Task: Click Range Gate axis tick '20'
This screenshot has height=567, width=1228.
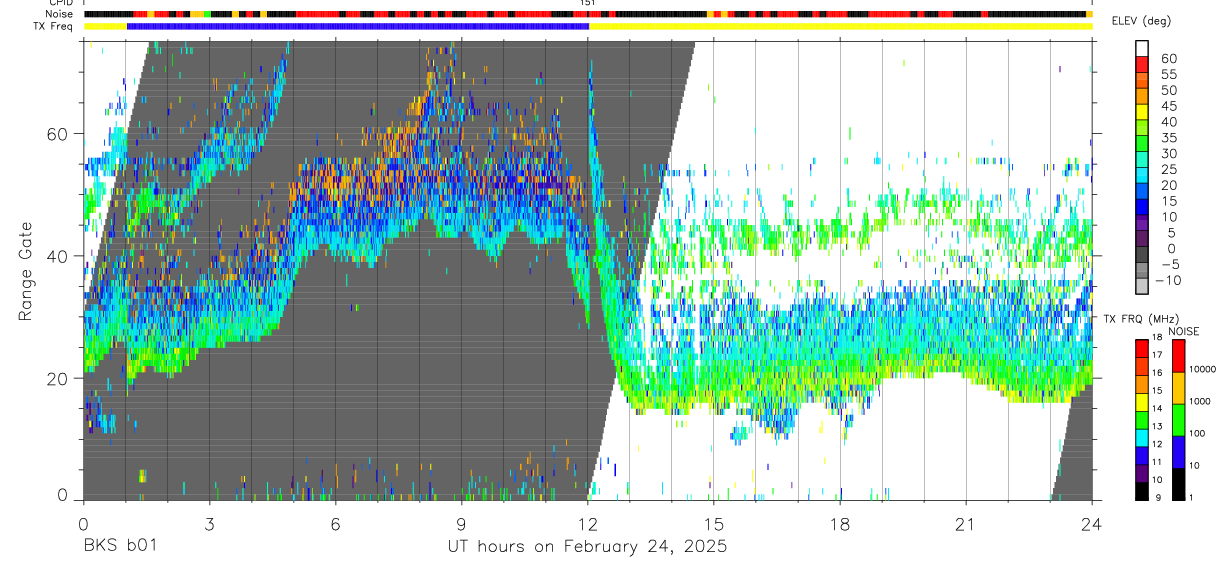Action: 58,378
